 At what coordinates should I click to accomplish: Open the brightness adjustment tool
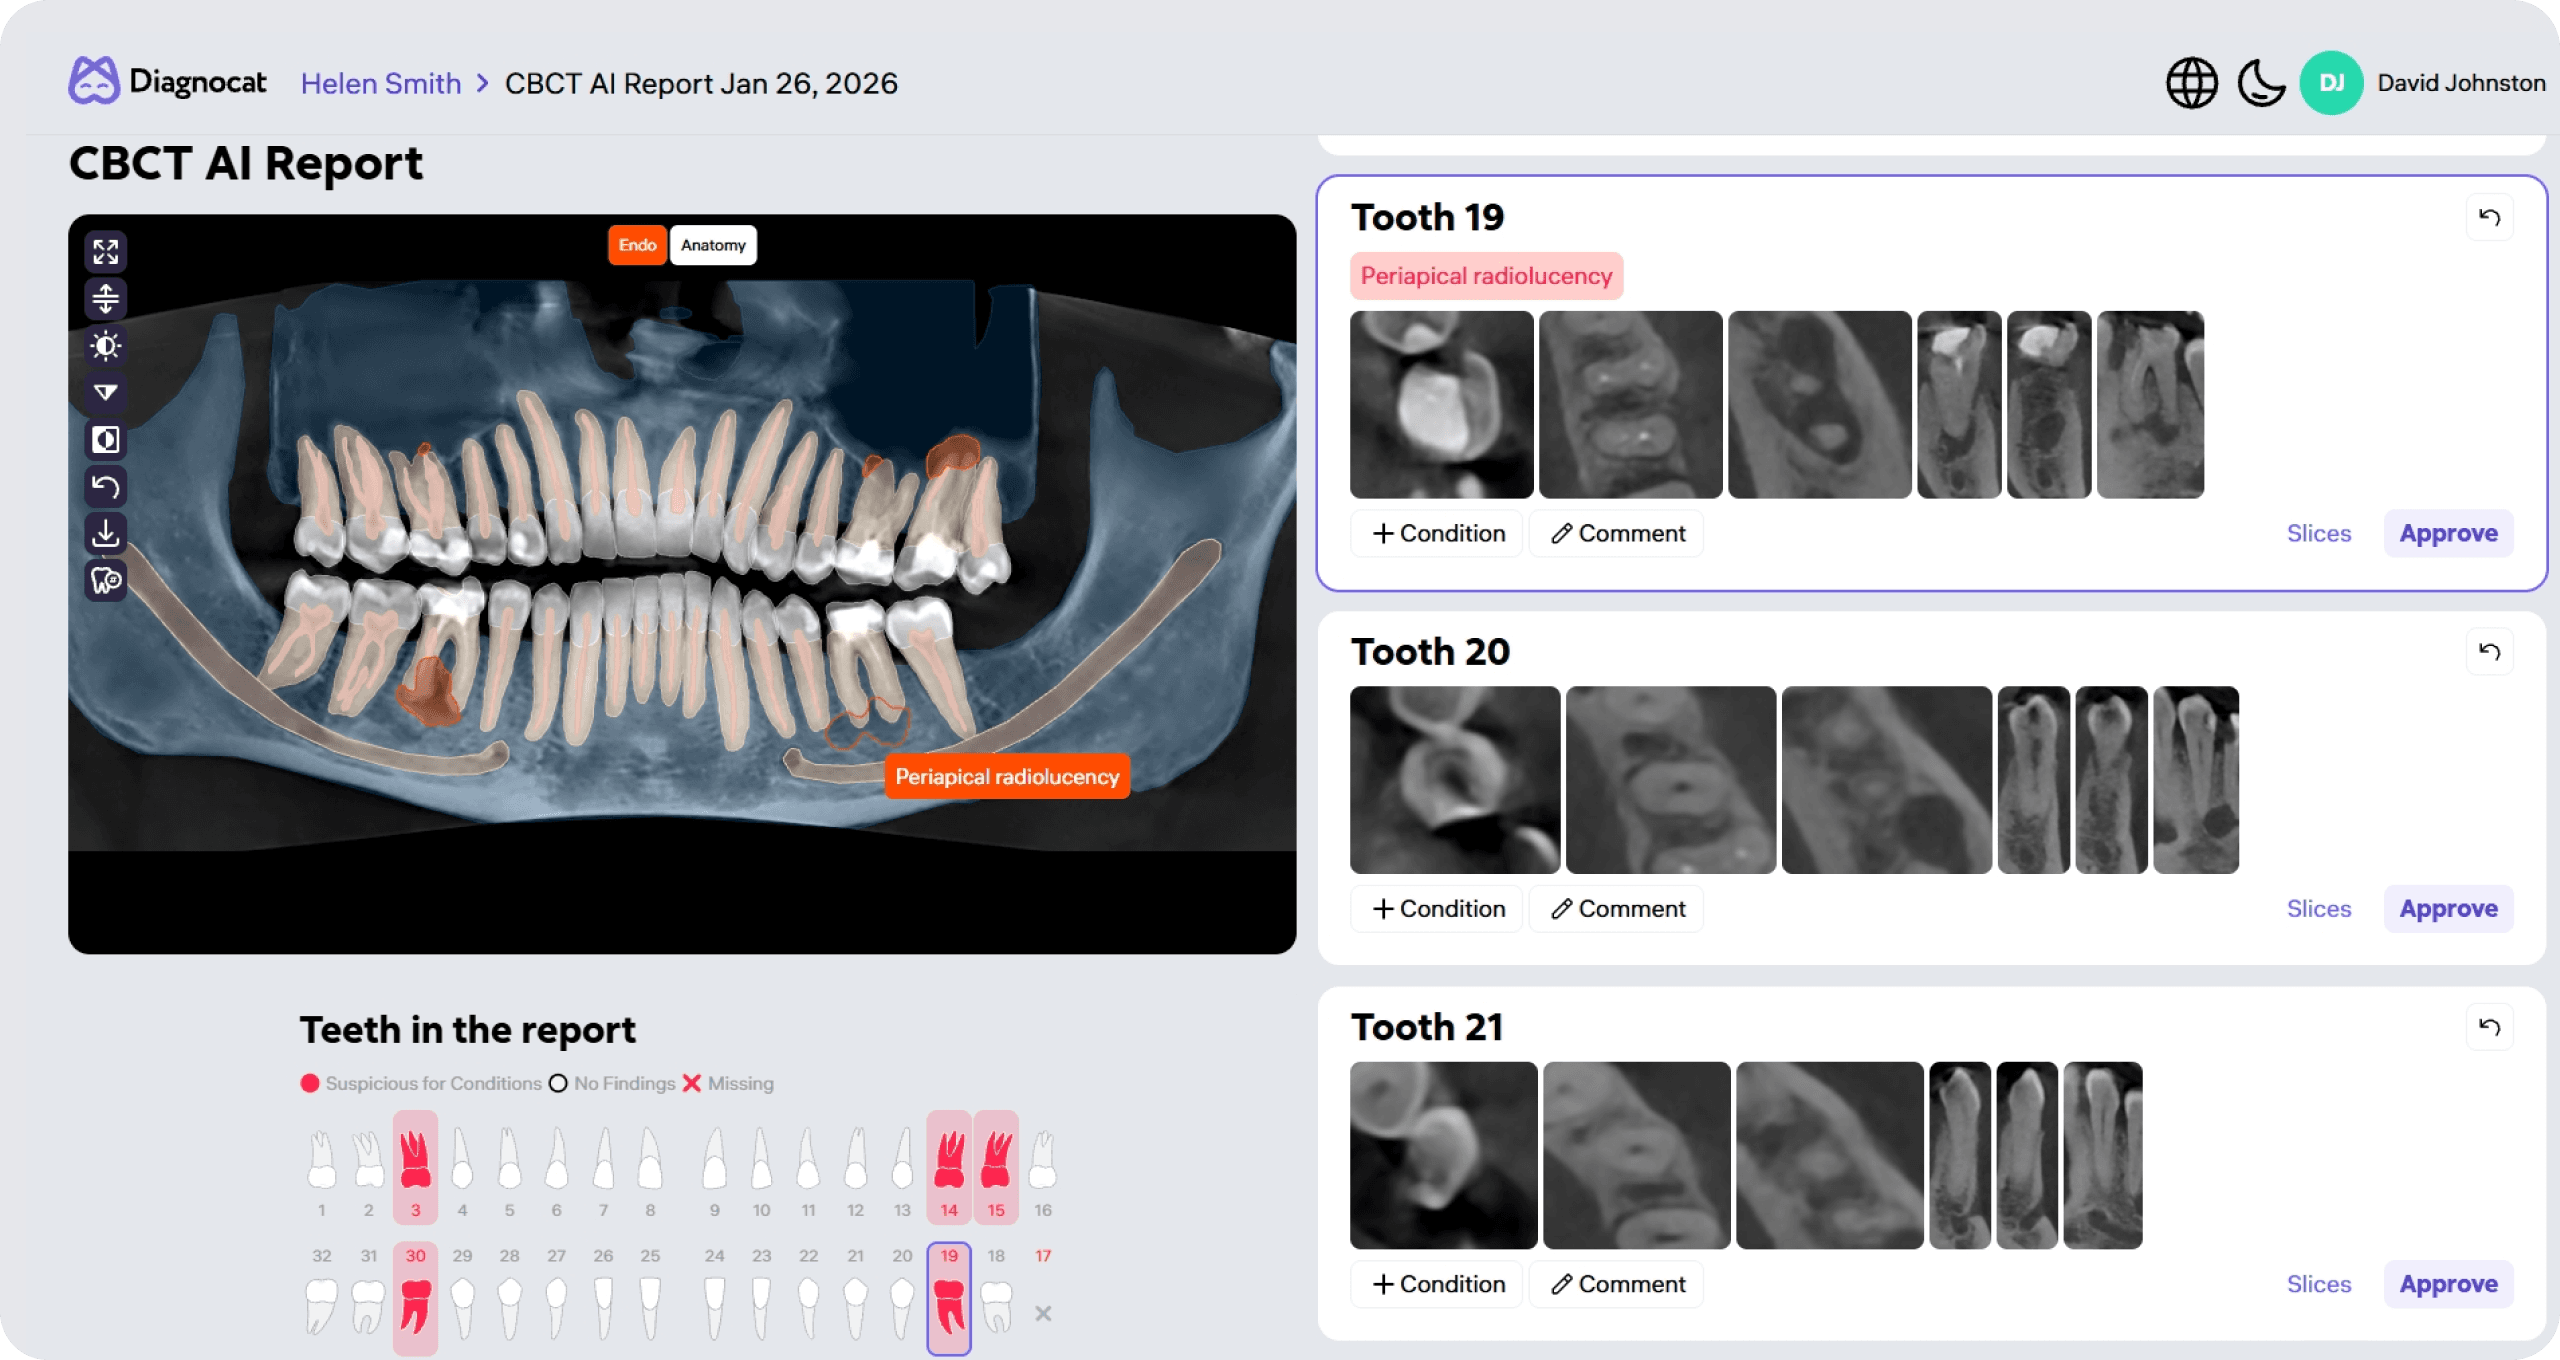106,345
